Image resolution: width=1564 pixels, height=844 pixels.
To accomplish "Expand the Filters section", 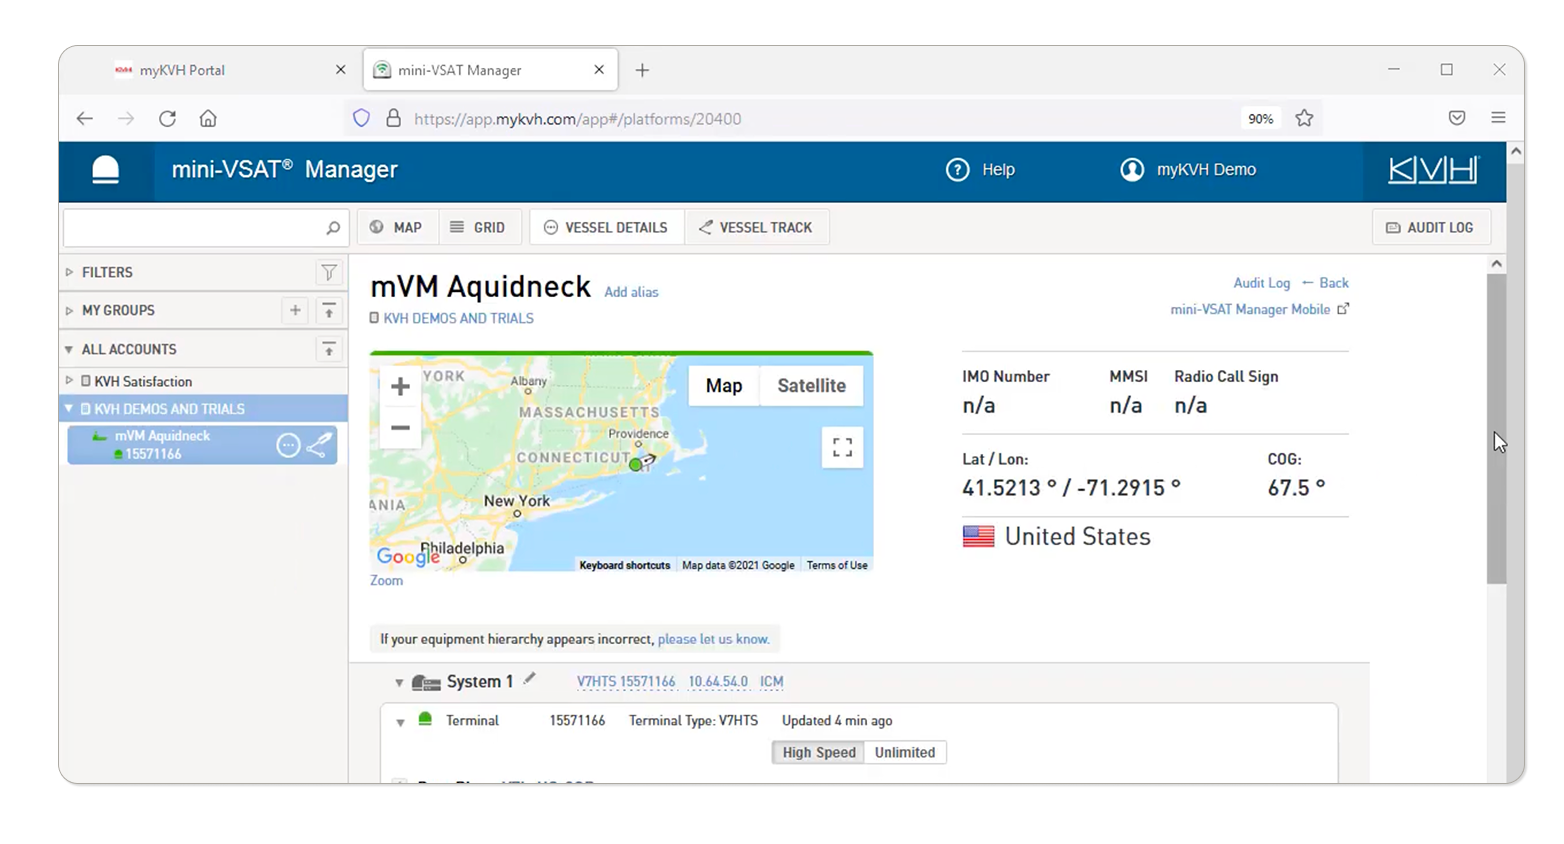I will (x=69, y=273).
